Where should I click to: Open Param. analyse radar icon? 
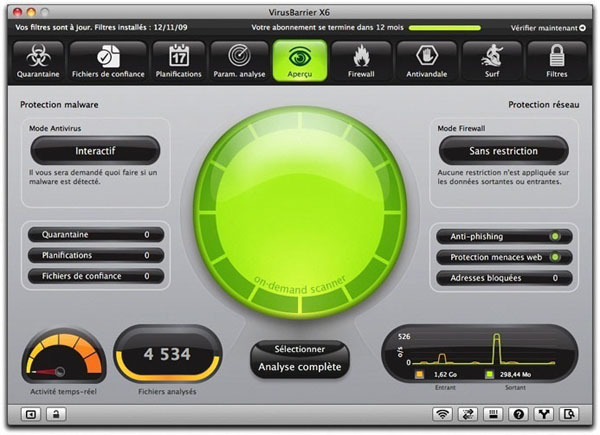pos(239,61)
